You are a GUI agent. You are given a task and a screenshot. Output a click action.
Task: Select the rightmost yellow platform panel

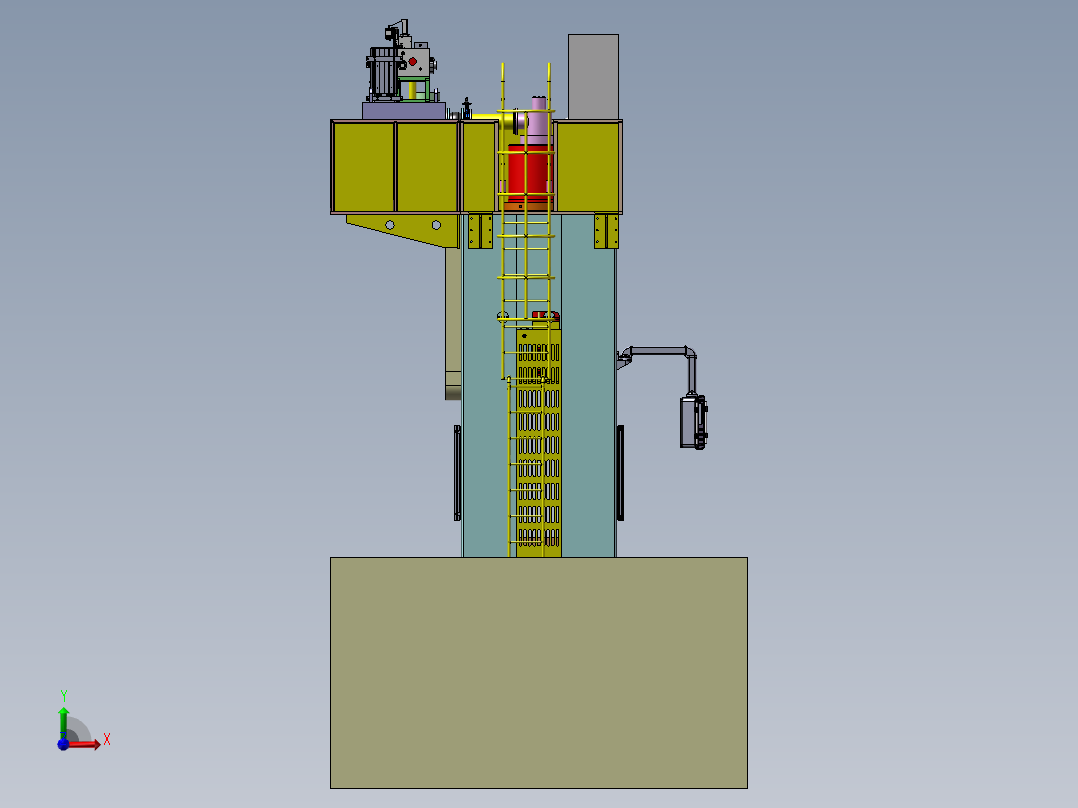click(588, 167)
